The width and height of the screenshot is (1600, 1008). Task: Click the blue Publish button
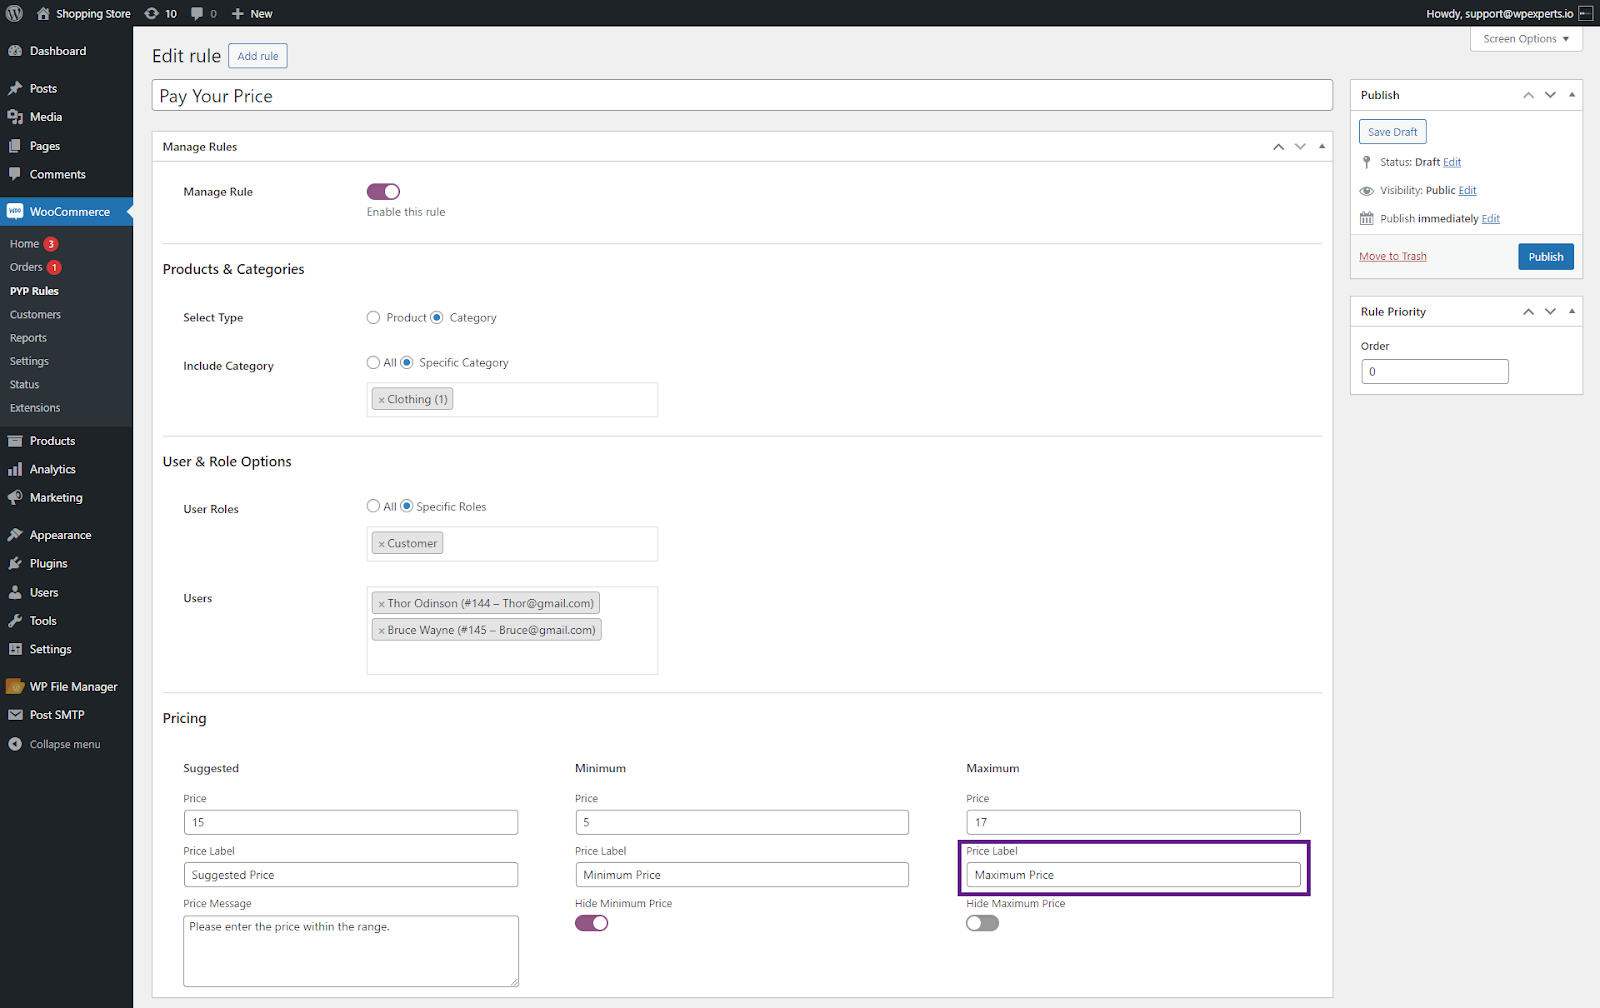click(x=1545, y=257)
